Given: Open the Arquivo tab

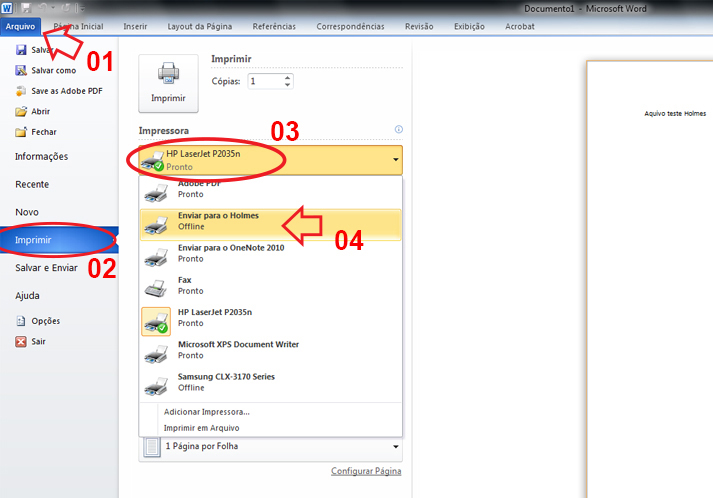Looking at the screenshot, I should [20, 27].
